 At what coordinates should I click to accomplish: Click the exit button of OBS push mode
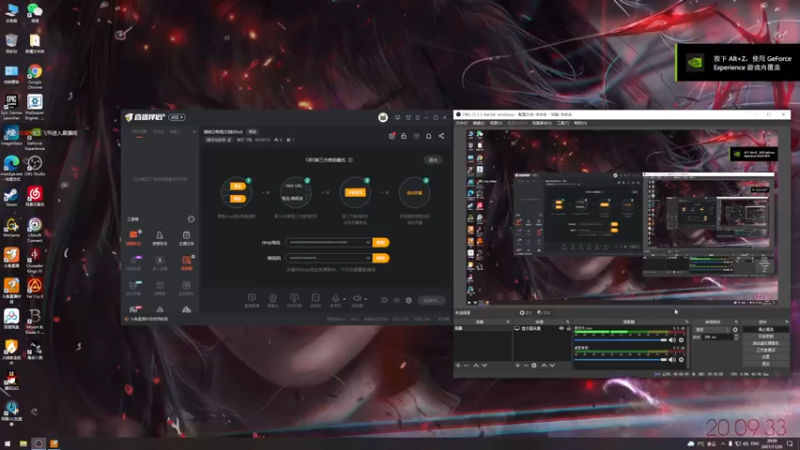tap(433, 160)
